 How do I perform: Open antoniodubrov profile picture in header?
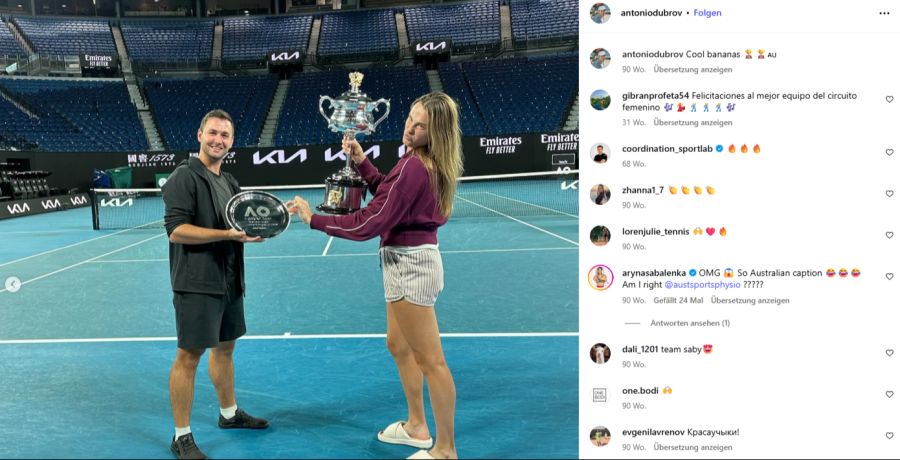[x=600, y=13]
